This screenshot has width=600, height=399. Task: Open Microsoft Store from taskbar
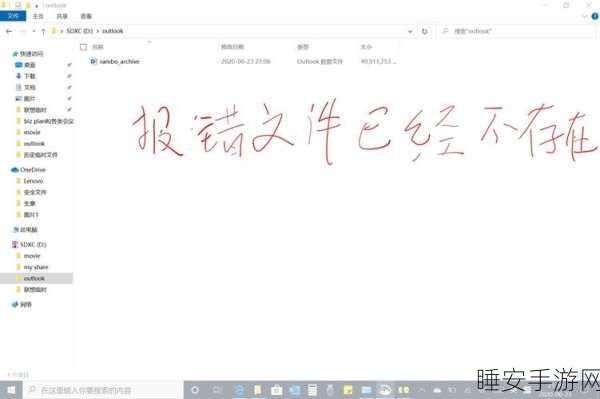(276, 390)
